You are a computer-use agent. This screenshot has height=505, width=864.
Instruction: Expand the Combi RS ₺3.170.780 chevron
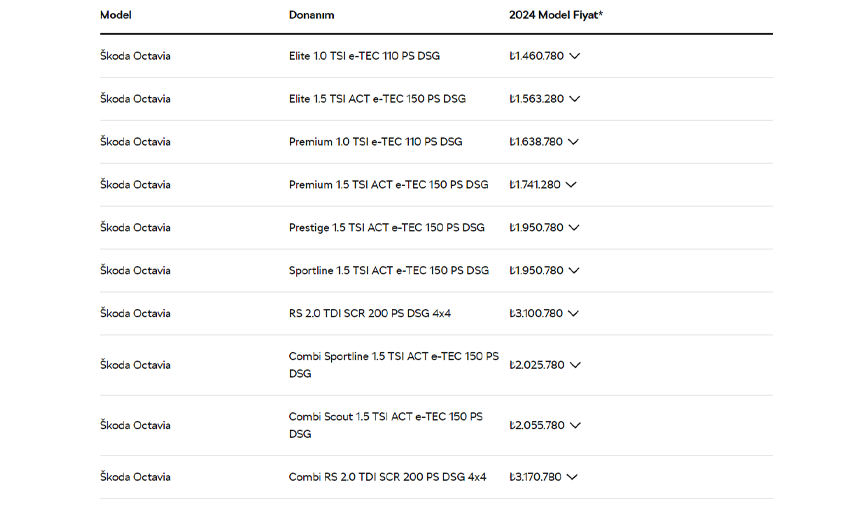(x=572, y=477)
